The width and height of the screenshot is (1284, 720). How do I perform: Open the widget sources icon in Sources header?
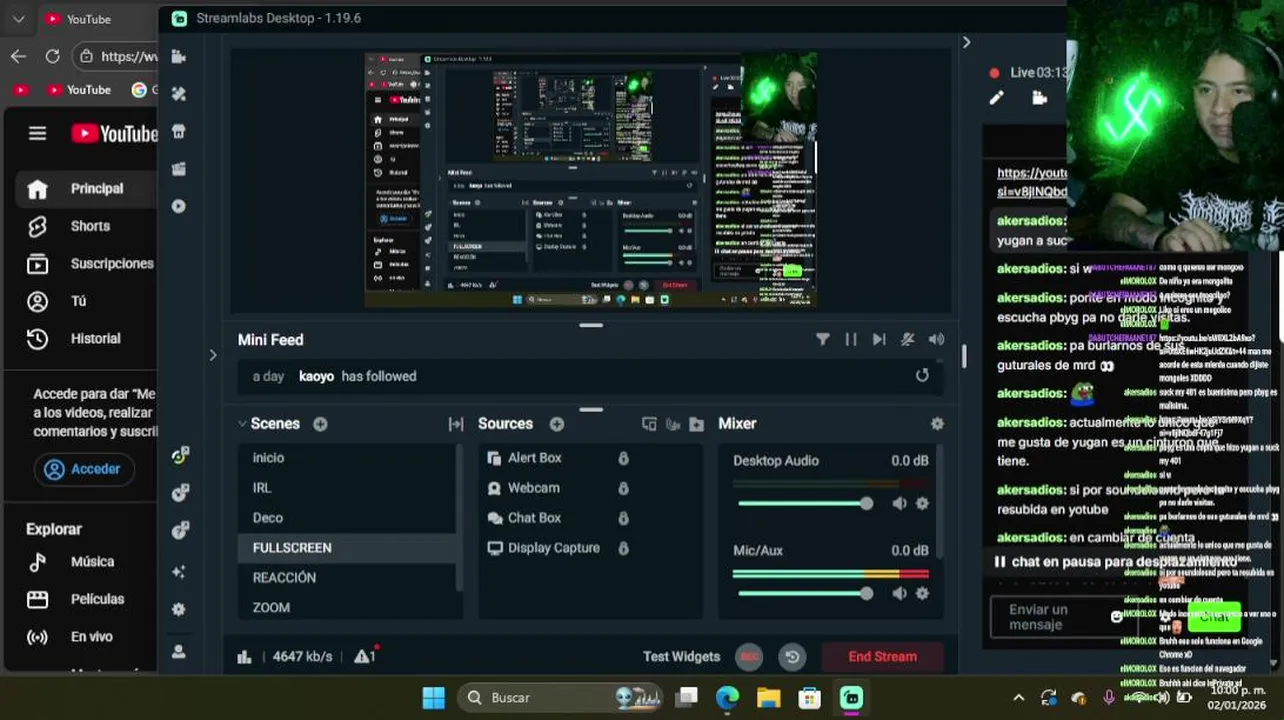point(649,424)
